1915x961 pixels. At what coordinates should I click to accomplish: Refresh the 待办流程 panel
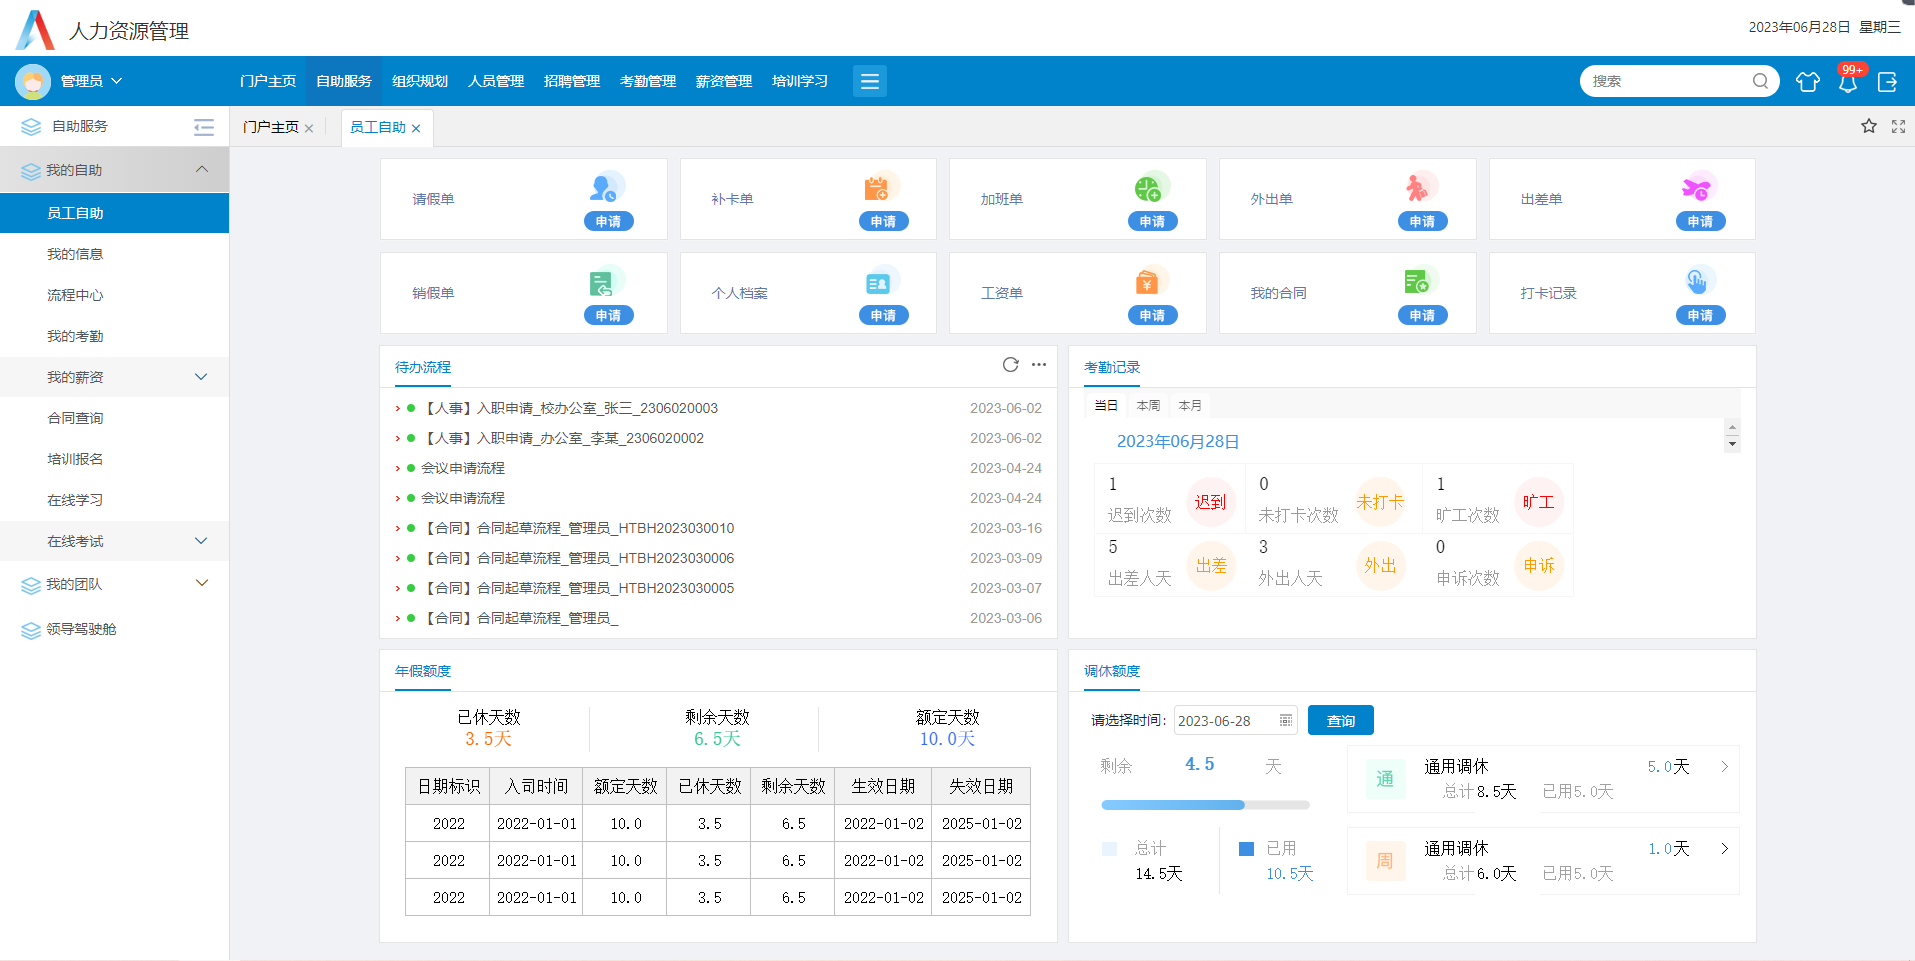1010,365
